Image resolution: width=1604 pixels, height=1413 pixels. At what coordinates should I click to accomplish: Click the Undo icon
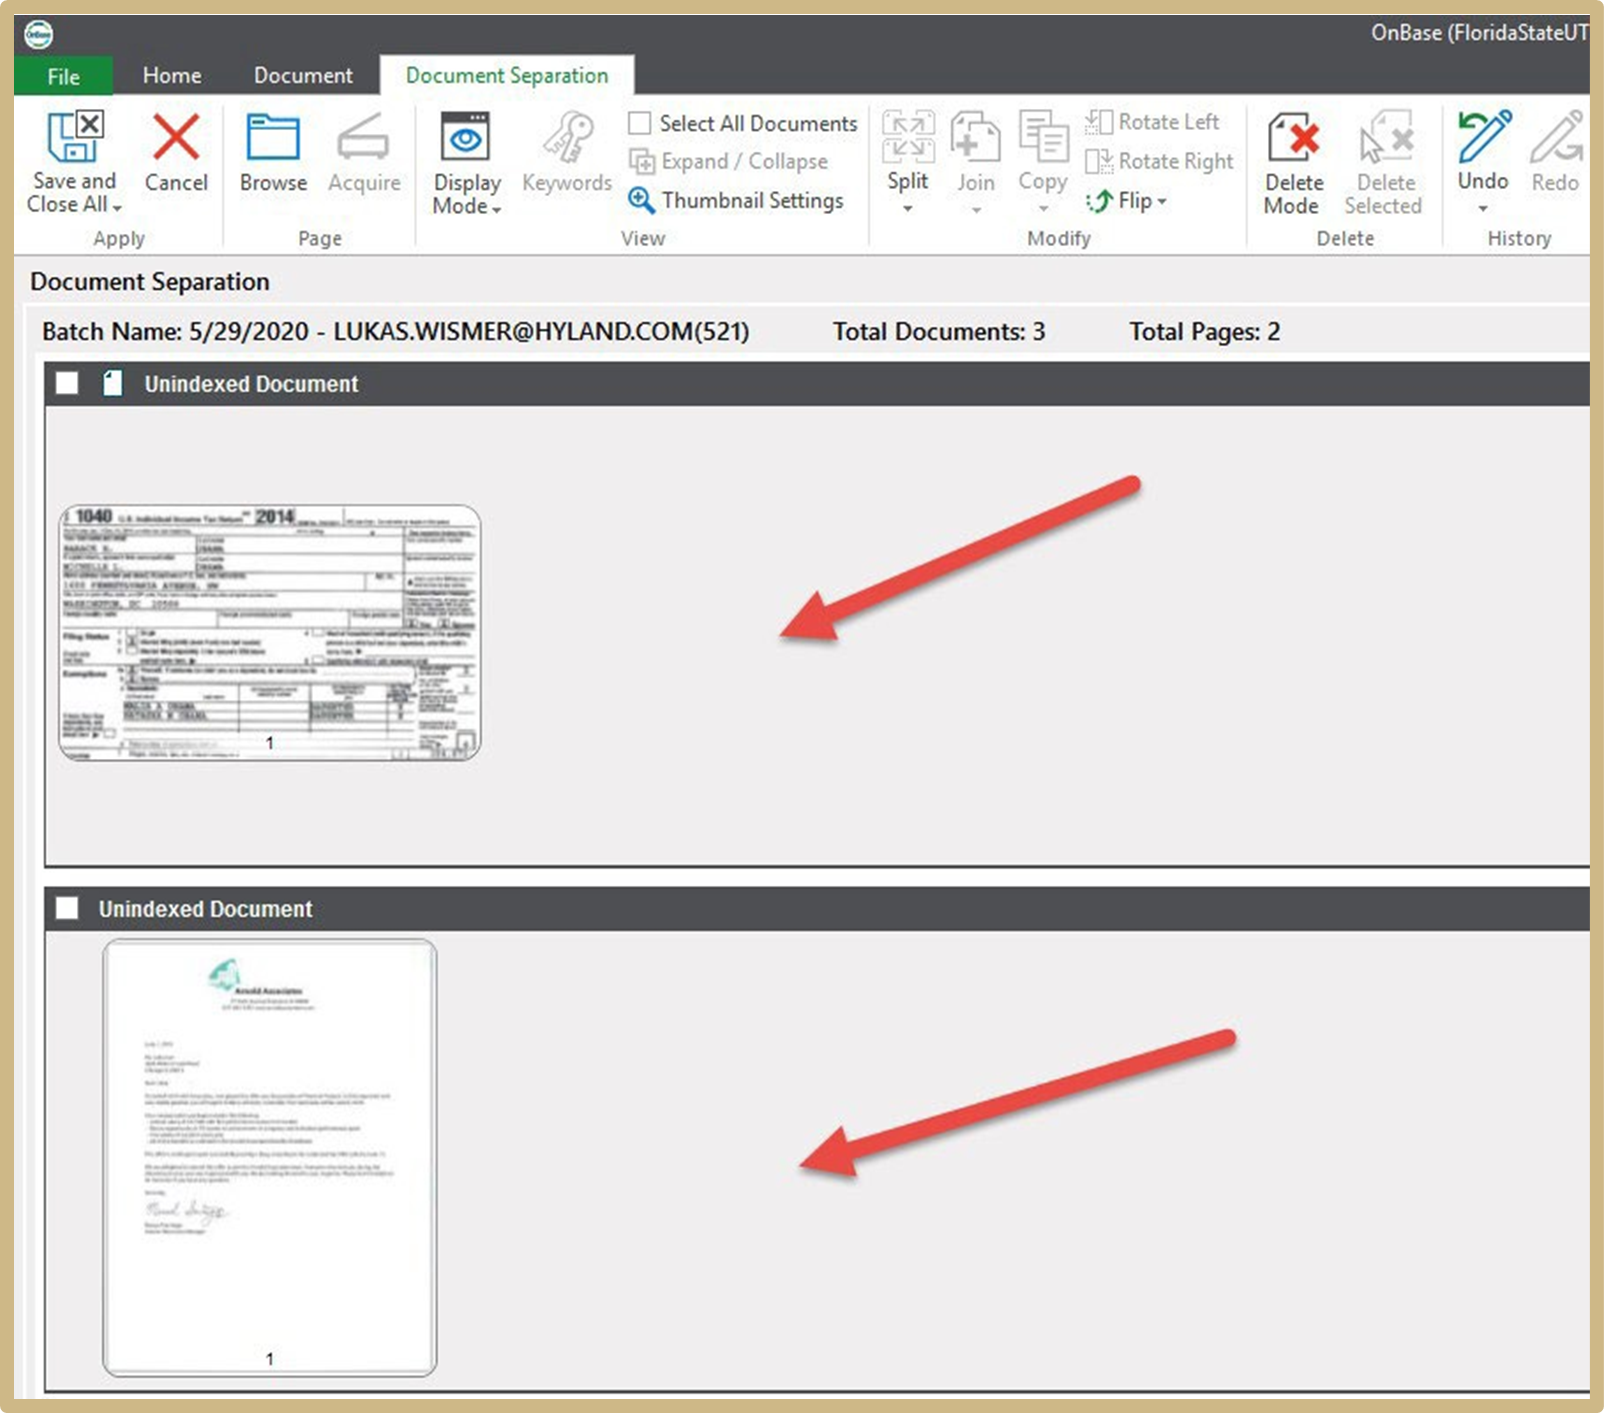1481,150
